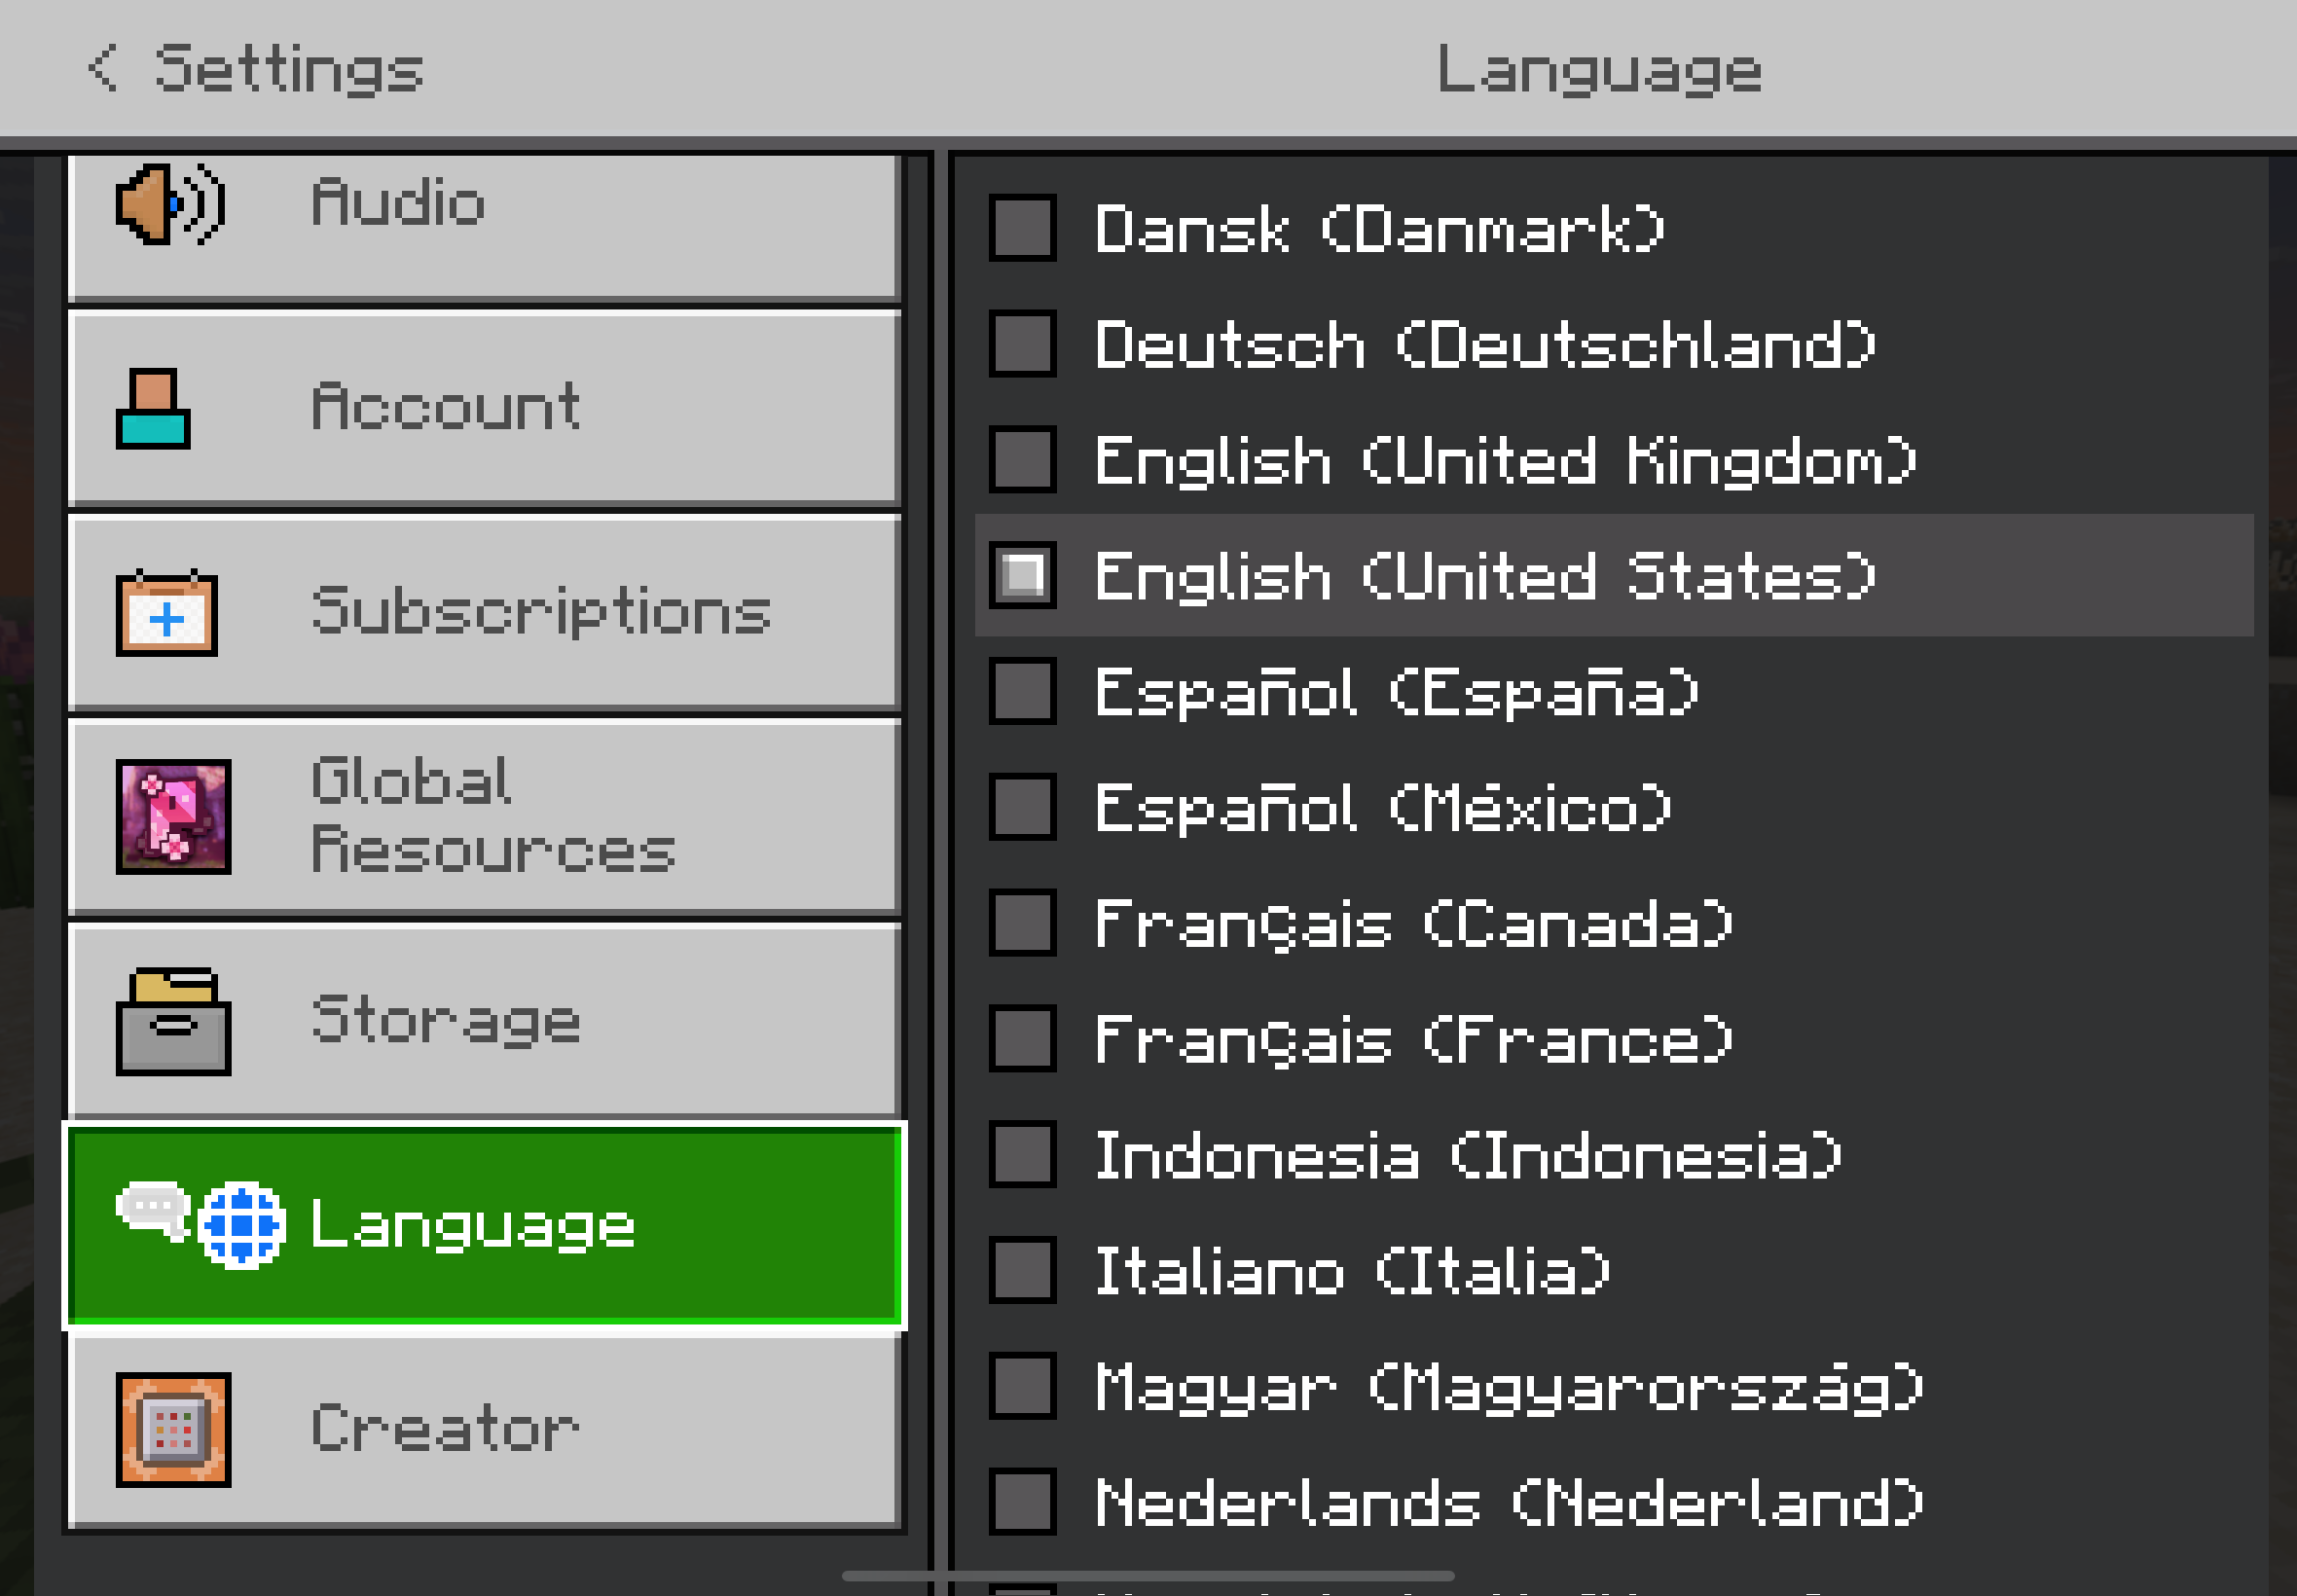This screenshot has height=1596, width=2297.
Task: Switch to Subscriptions settings tab
Action: tap(485, 613)
